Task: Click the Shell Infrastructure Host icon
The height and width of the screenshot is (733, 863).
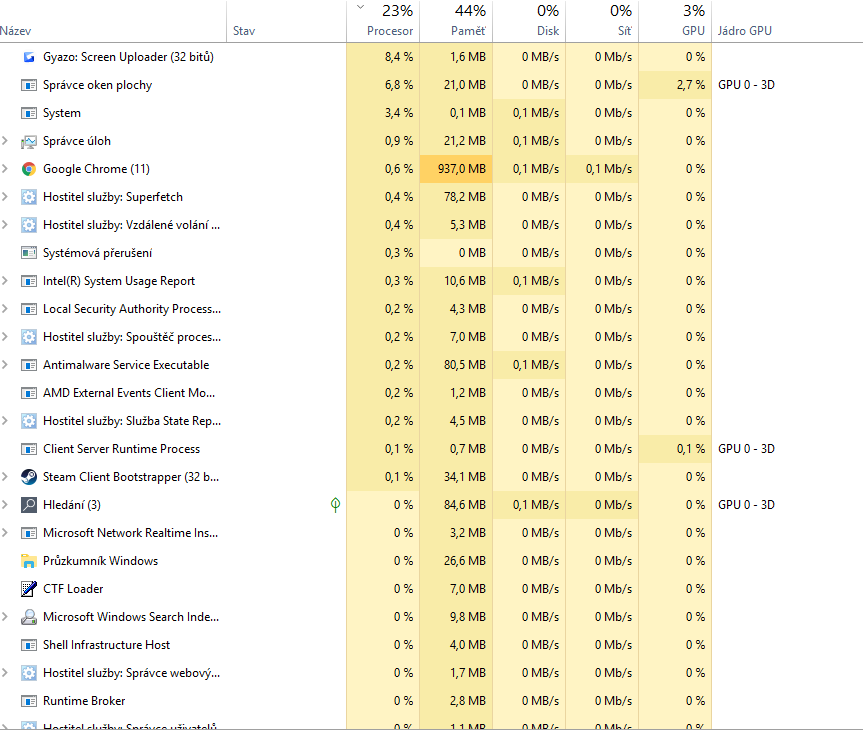Action: point(29,645)
